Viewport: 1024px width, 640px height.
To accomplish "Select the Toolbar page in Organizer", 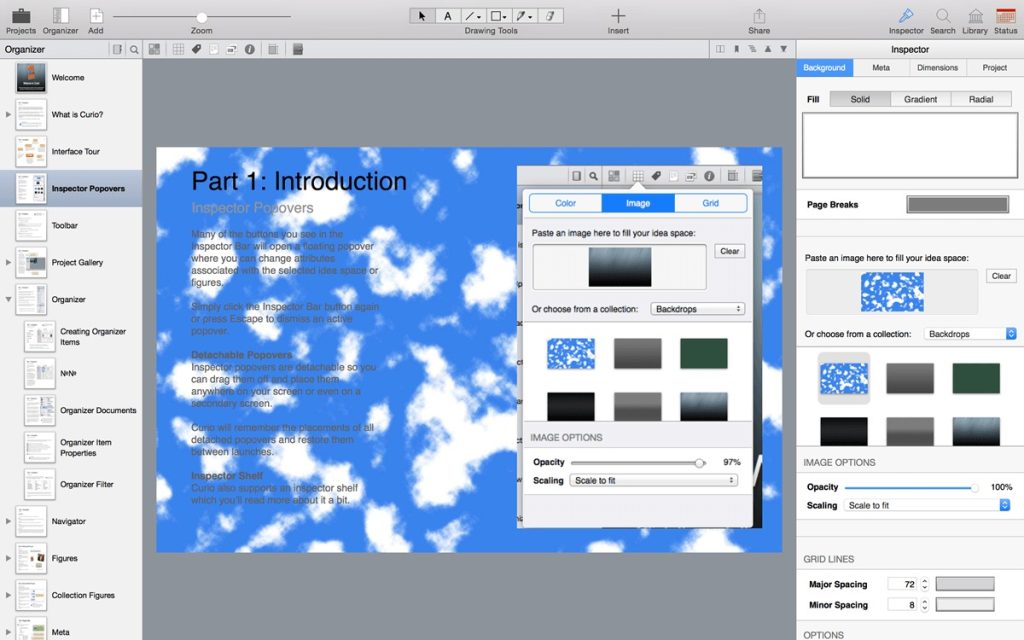I will tap(65, 226).
